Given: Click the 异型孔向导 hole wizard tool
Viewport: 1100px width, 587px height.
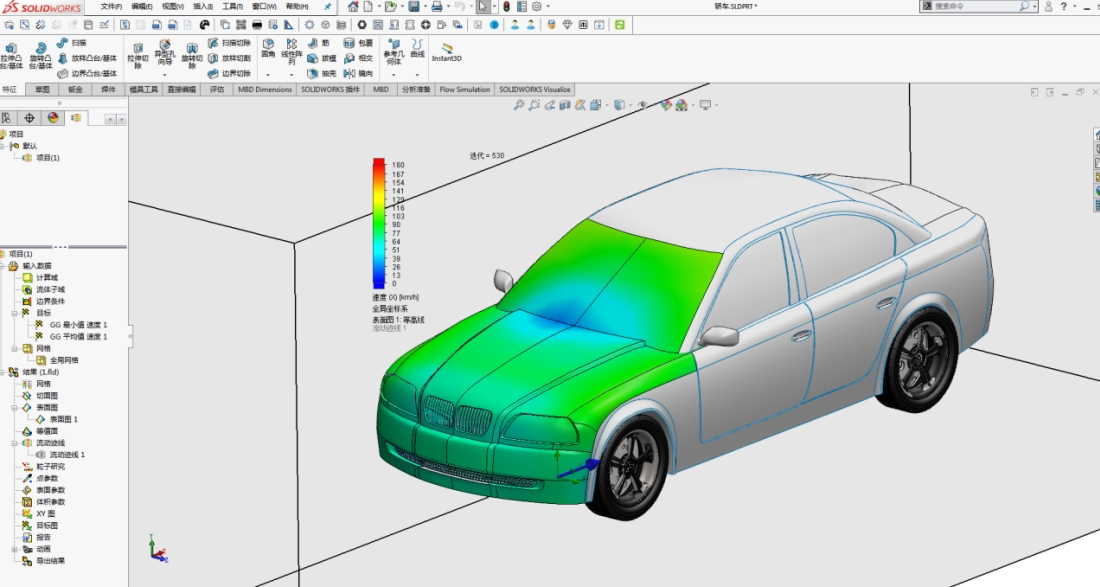Looking at the screenshot, I should 164,53.
